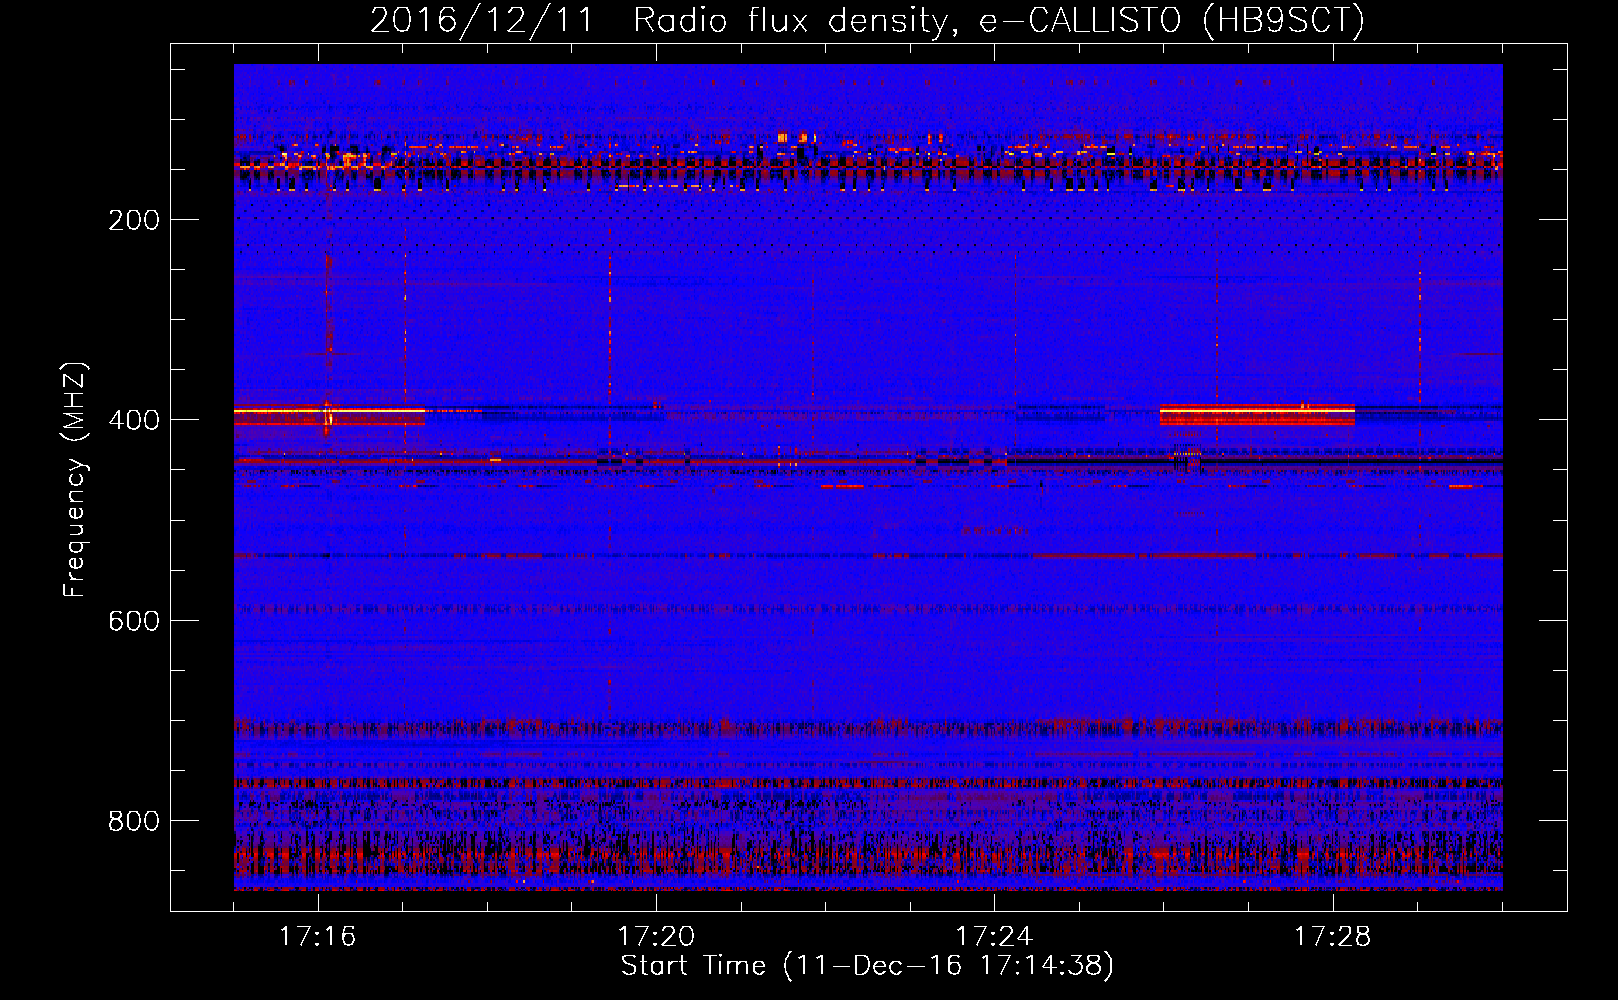Click the 200 frequency tick label
Screen dimensions: 1618x1000
[134, 220]
